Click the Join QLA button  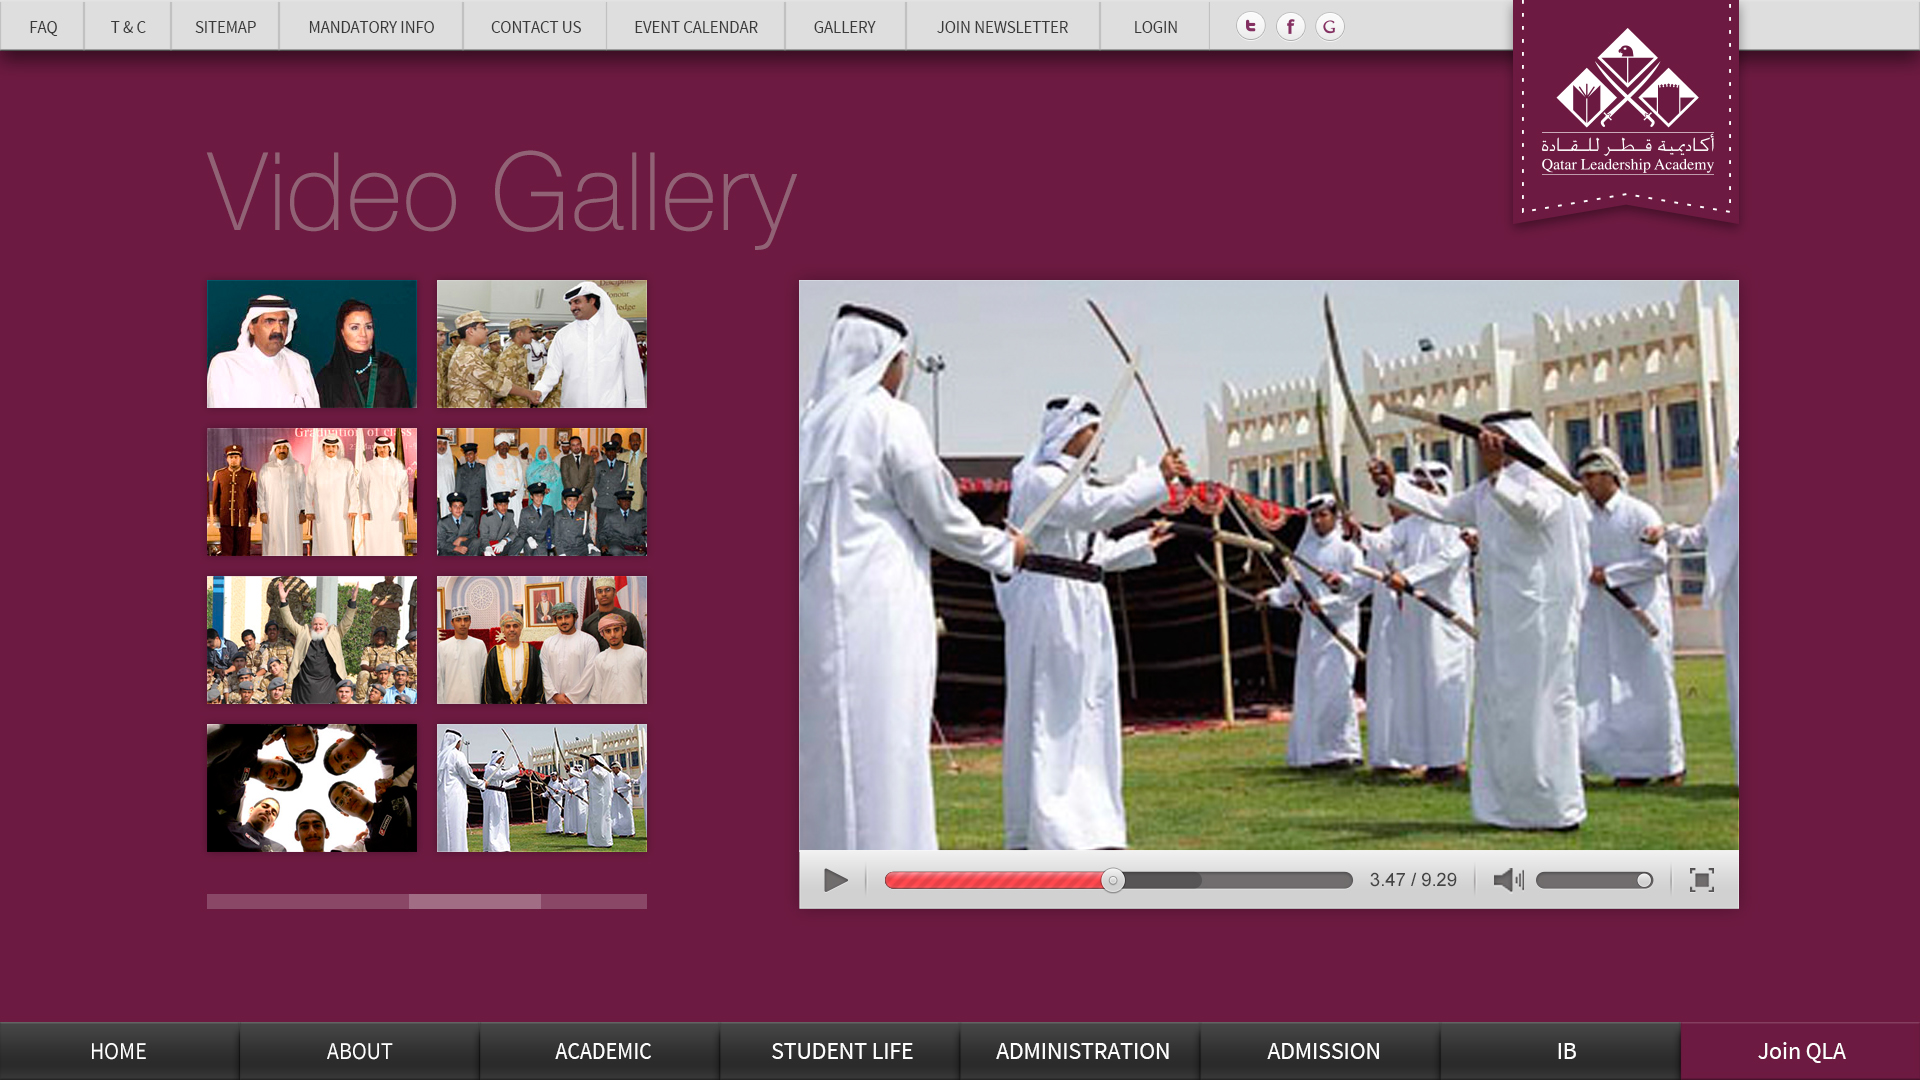click(1800, 1051)
